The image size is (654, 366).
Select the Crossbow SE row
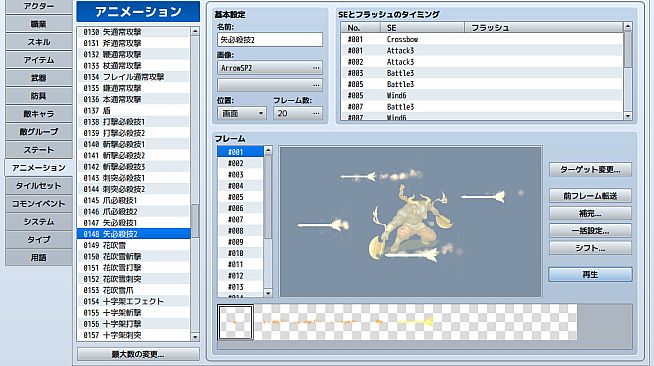[x=482, y=39]
